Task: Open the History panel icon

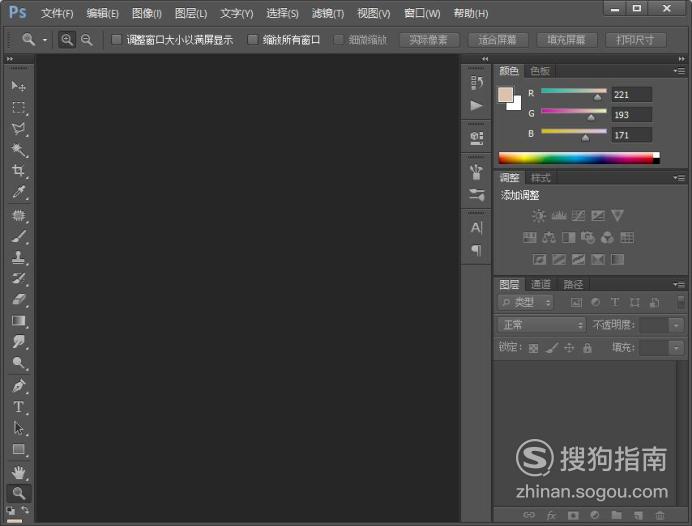Action: [x=476, y=82]
